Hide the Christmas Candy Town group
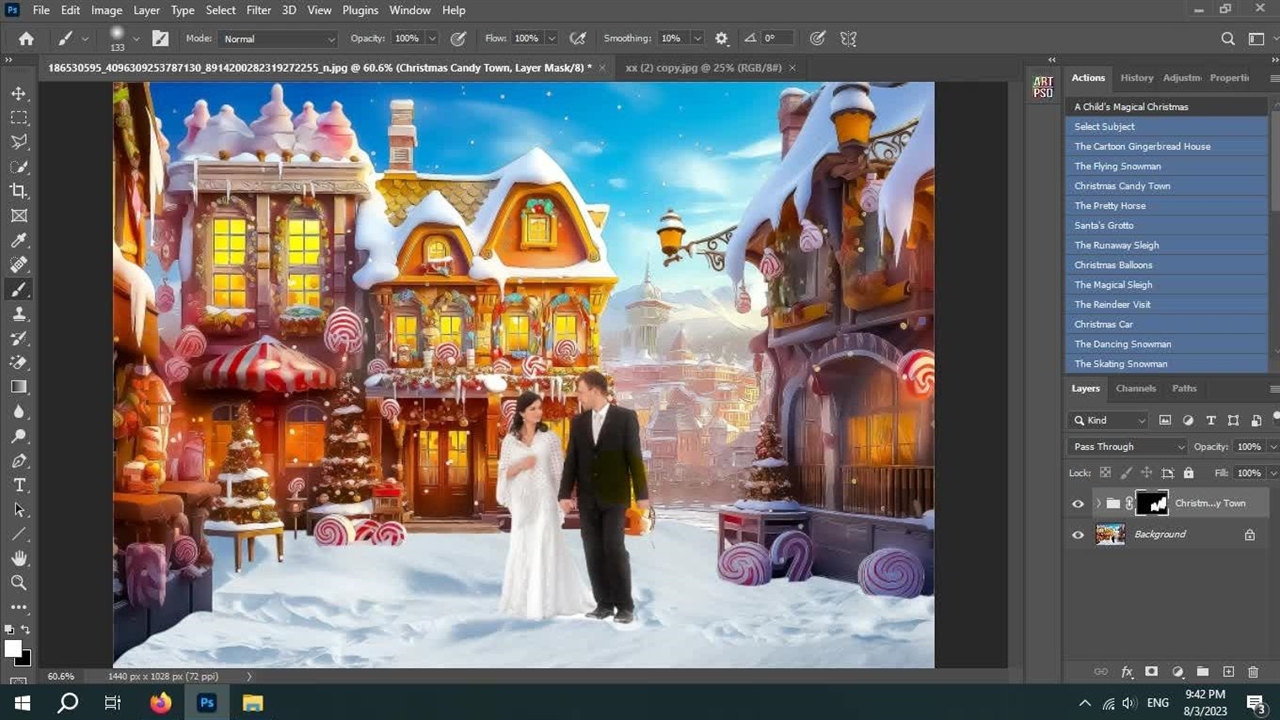 [x=1078, y=504]
